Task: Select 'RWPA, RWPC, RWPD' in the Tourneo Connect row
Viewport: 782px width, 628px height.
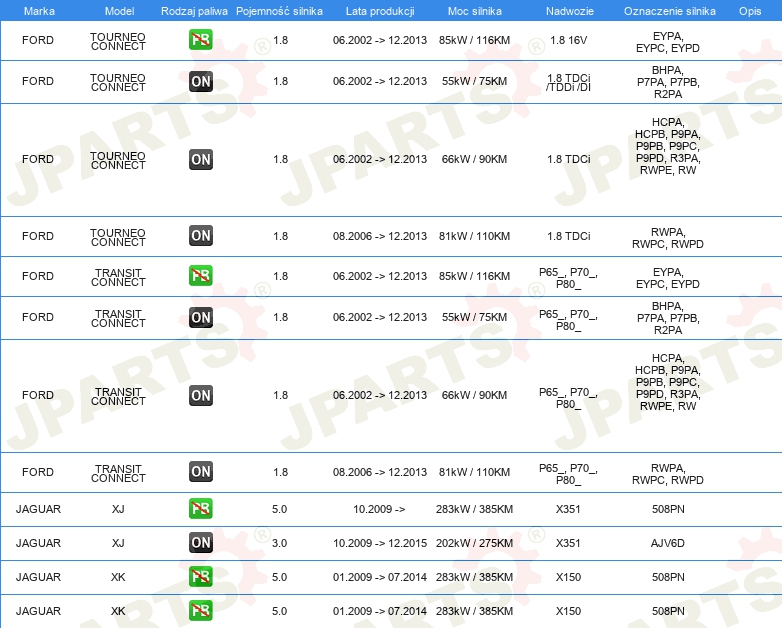Action: pos(668,238)
